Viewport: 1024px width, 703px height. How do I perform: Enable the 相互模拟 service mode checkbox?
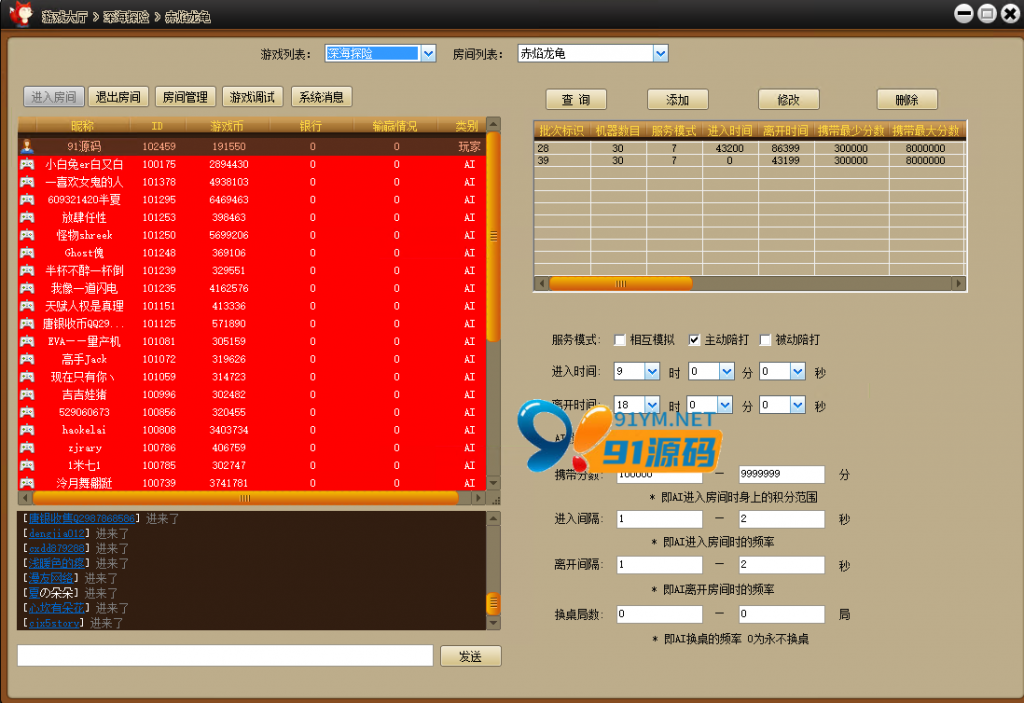620,340
